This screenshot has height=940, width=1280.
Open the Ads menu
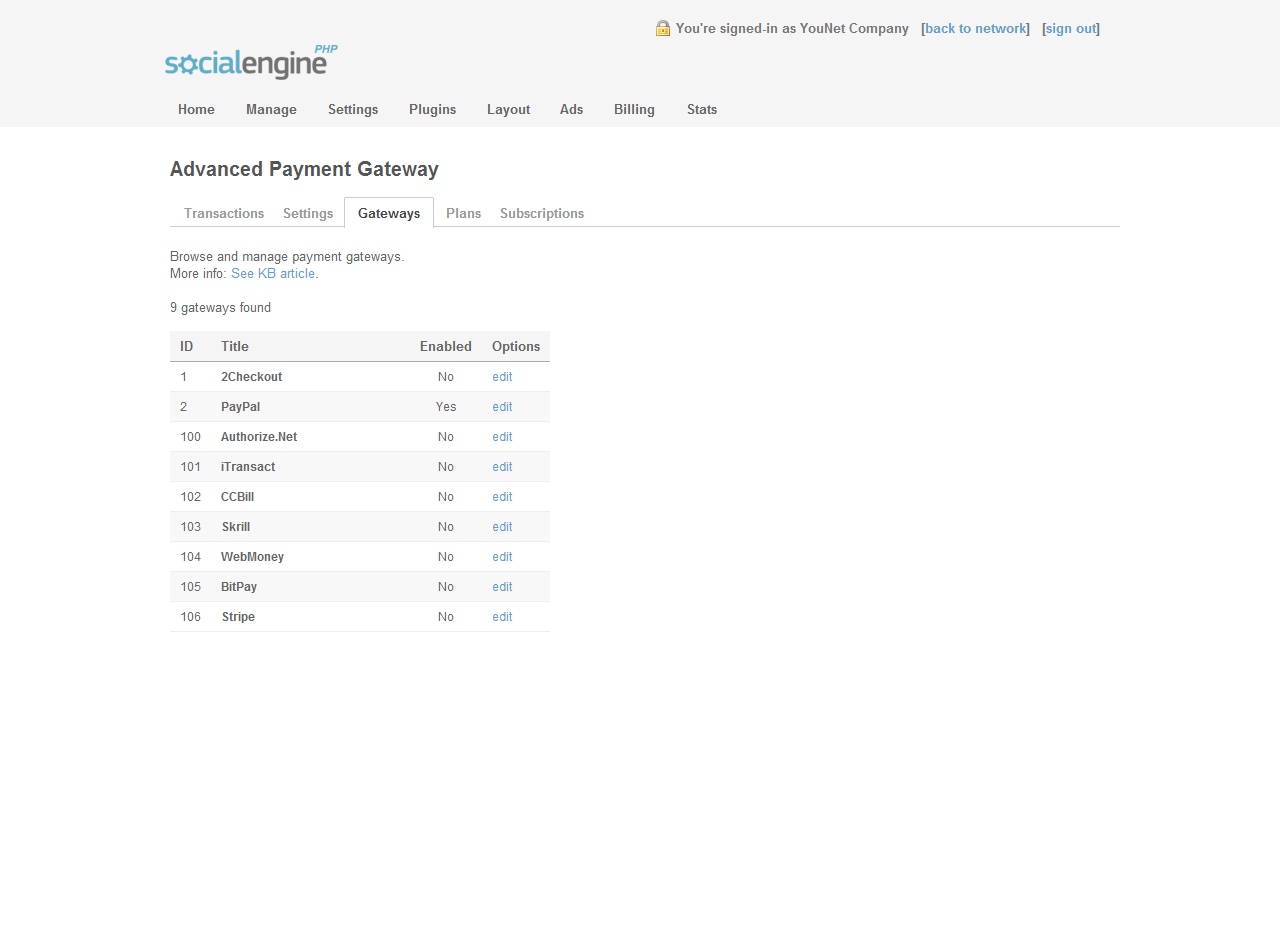(x=571, y=109)
